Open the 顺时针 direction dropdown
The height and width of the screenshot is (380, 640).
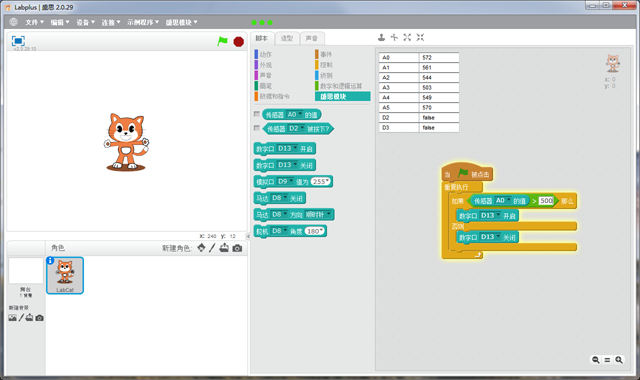[318, 214]
